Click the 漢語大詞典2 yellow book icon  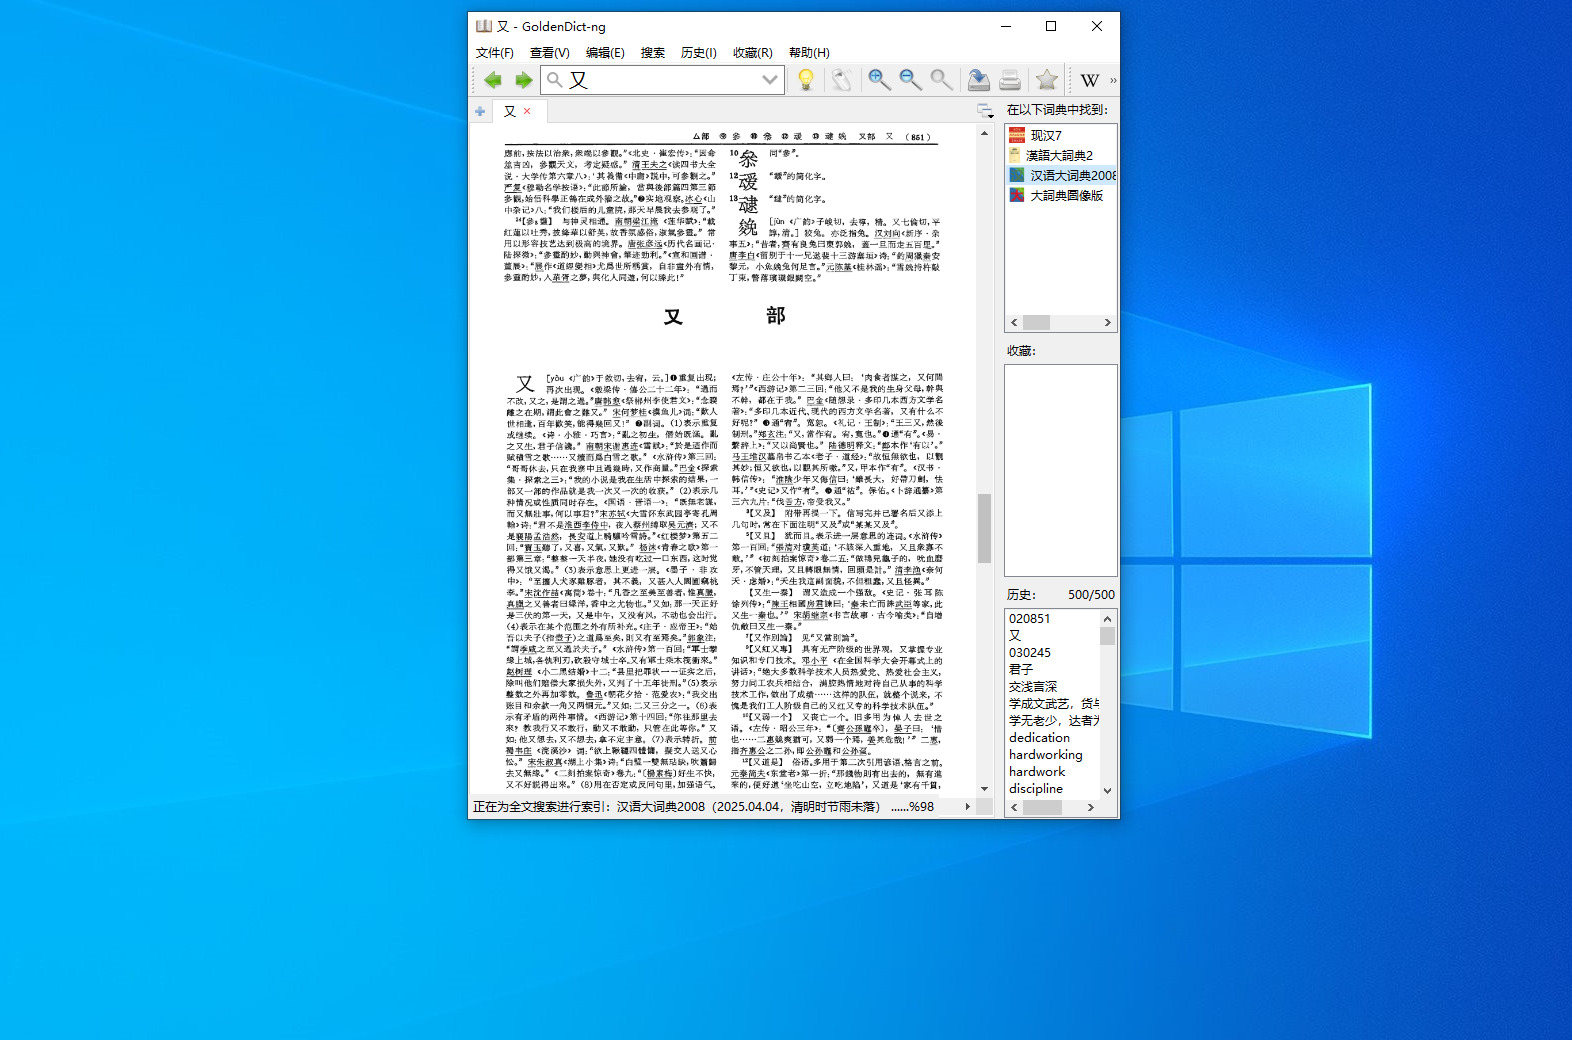coord(1016,155)
